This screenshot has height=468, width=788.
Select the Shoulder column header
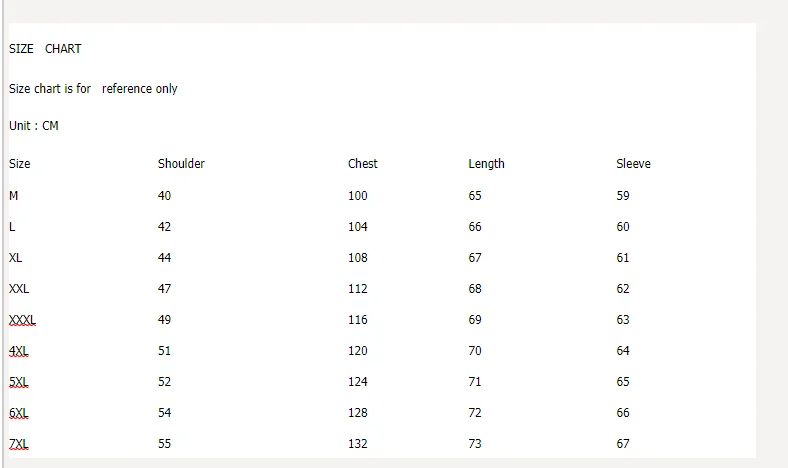click(x=181, y=164)
